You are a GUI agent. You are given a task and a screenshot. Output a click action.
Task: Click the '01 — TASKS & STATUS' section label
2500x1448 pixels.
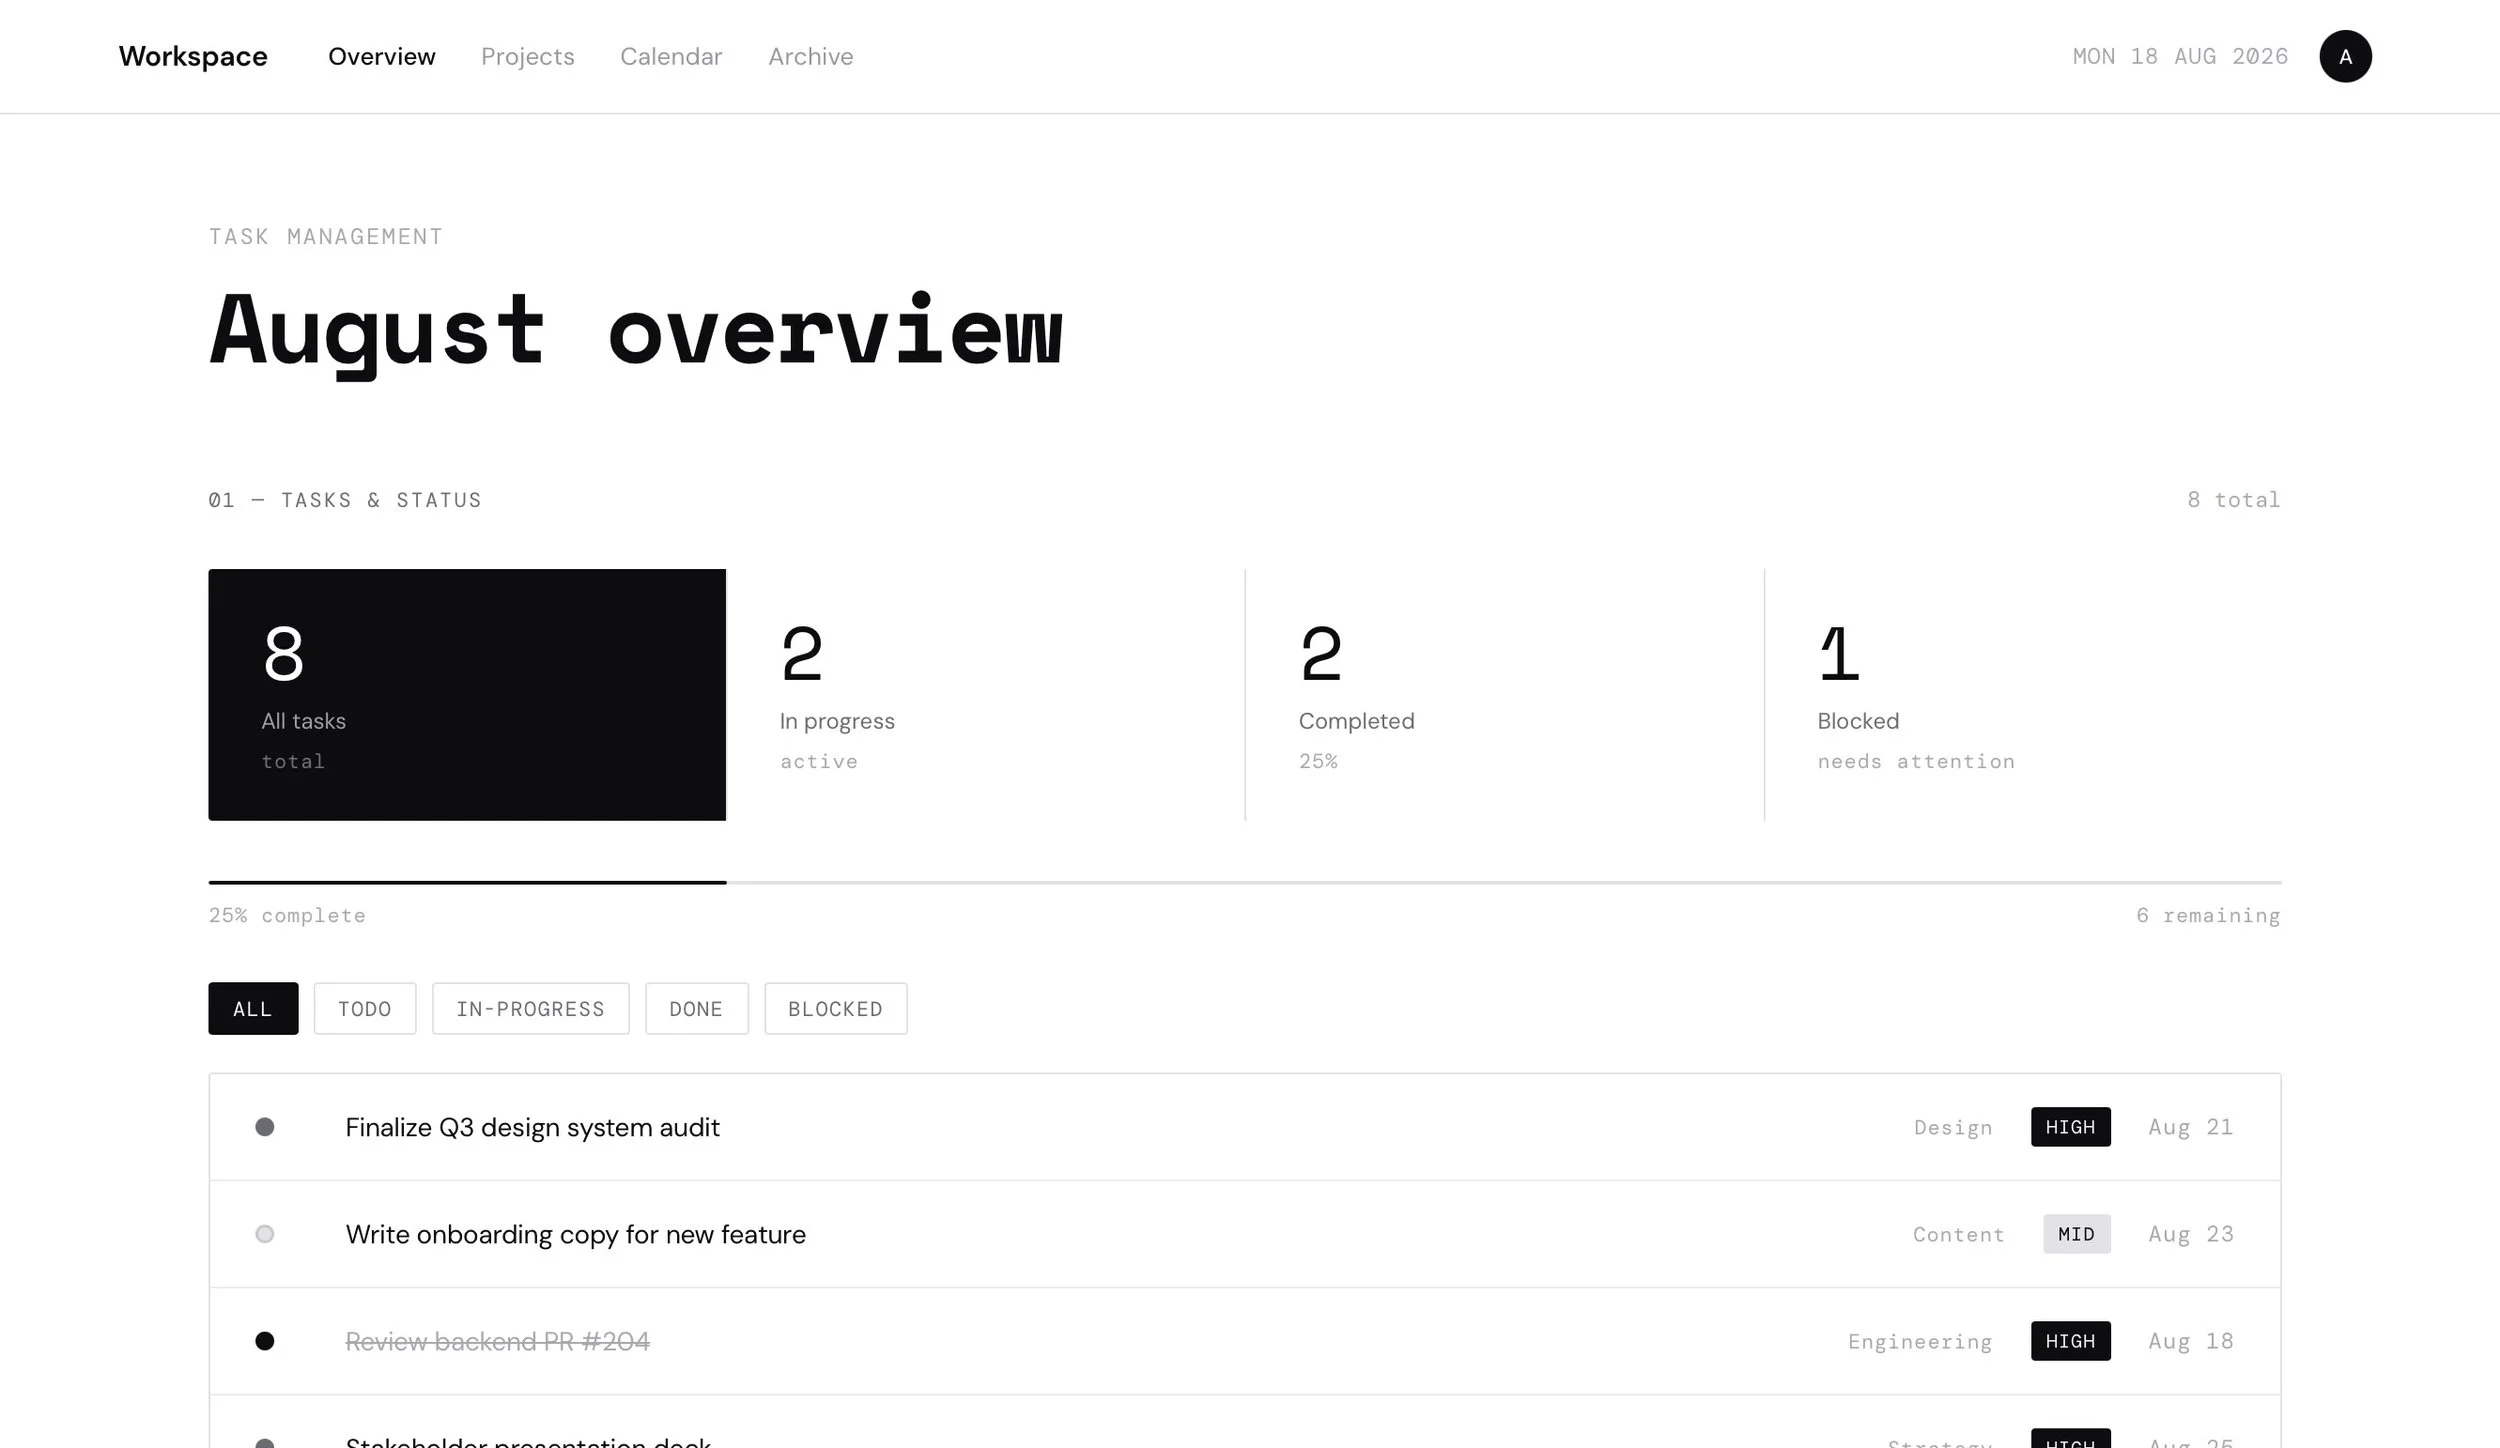pyautogui.click(x=345, y=500)
